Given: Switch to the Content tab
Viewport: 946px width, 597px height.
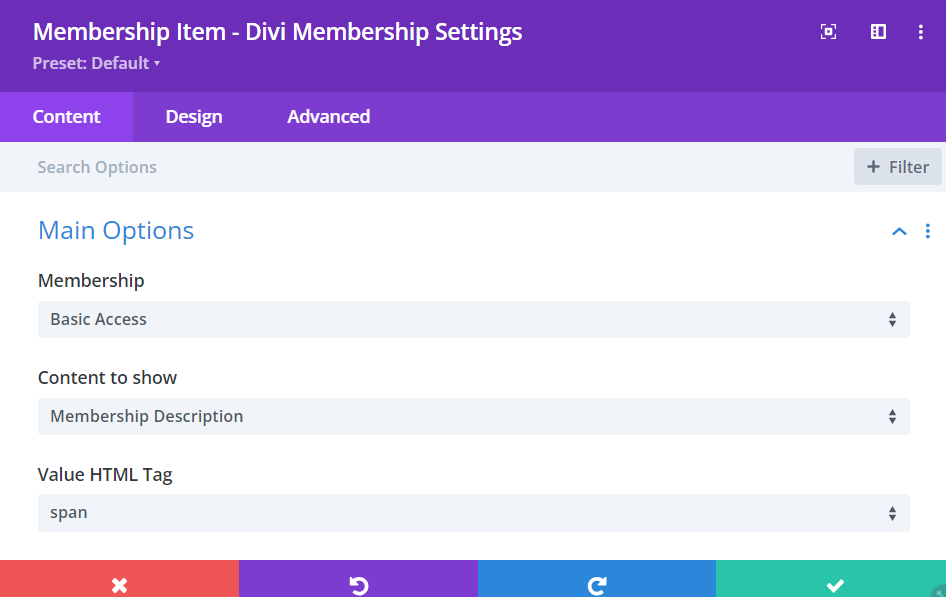Looking at the screenshot, I should (x=66, y=117).
